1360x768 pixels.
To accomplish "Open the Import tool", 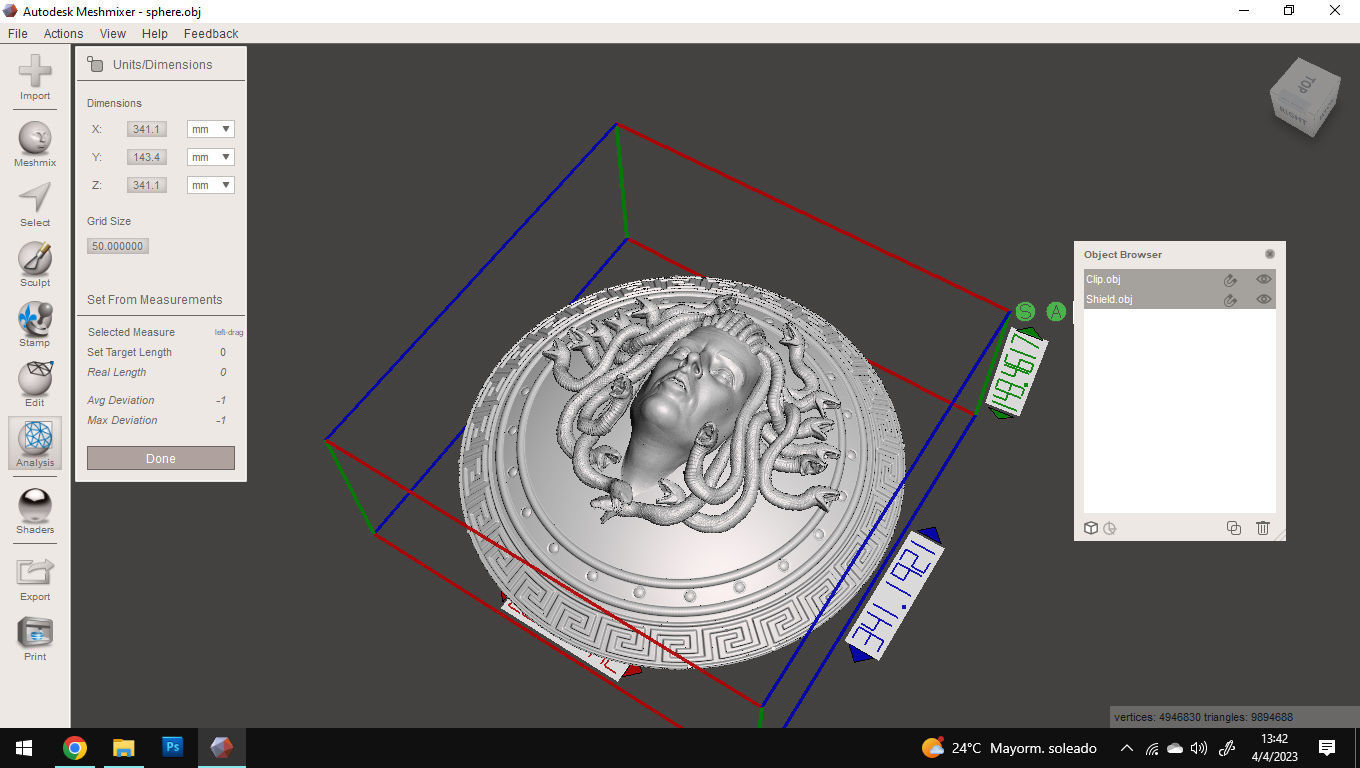I will 35,78.
